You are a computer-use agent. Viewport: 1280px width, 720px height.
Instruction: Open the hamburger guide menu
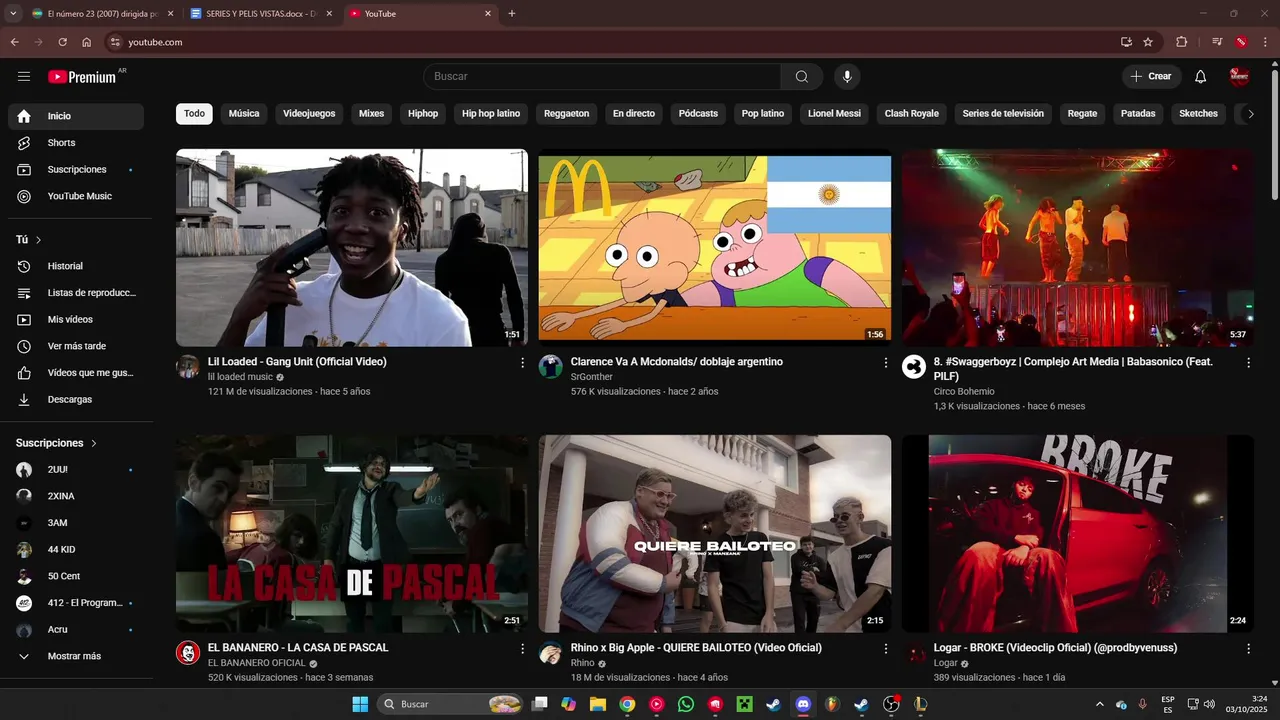click(x=24, y=76)
